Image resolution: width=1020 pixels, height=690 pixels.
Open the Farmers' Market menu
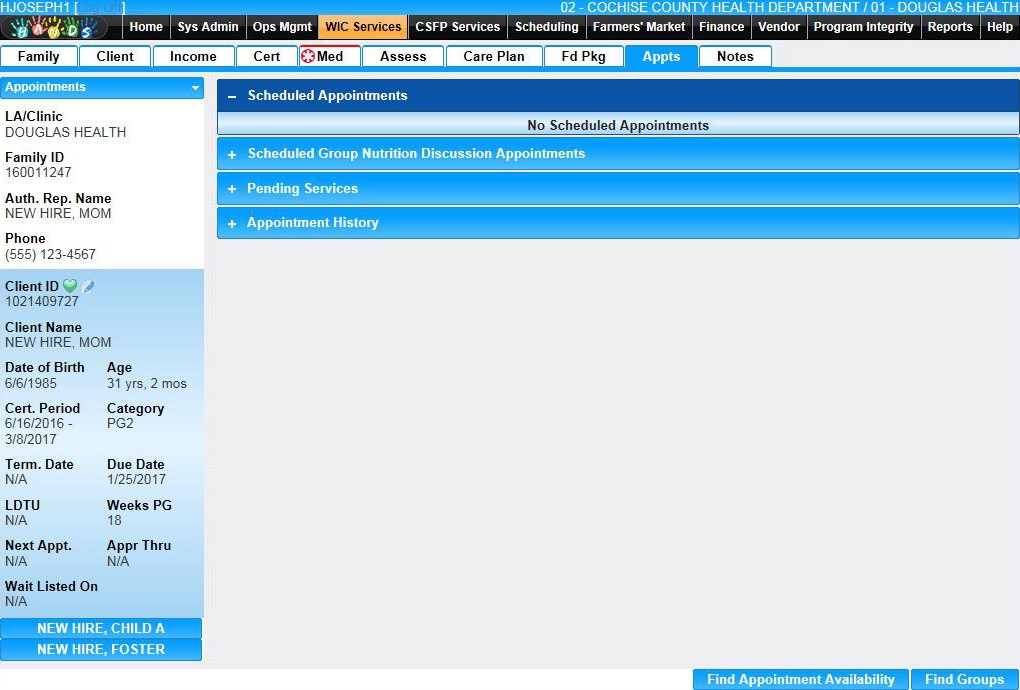pyautogui.click(x=639, y=27)
